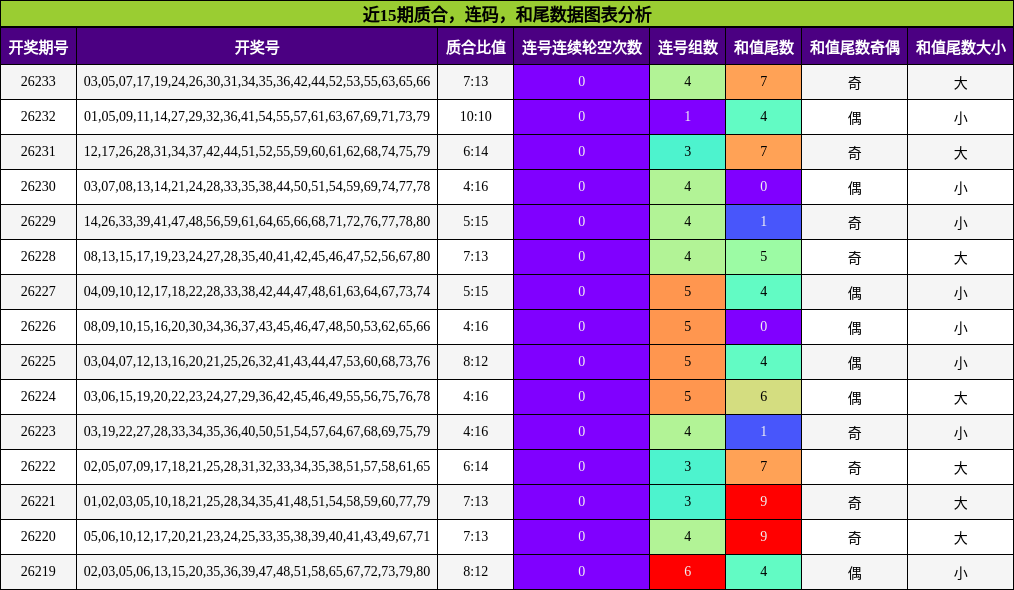The width and height of the screenshot is (1014, 590).
Task: Select period number 26228
Action: tap(38, 256)
